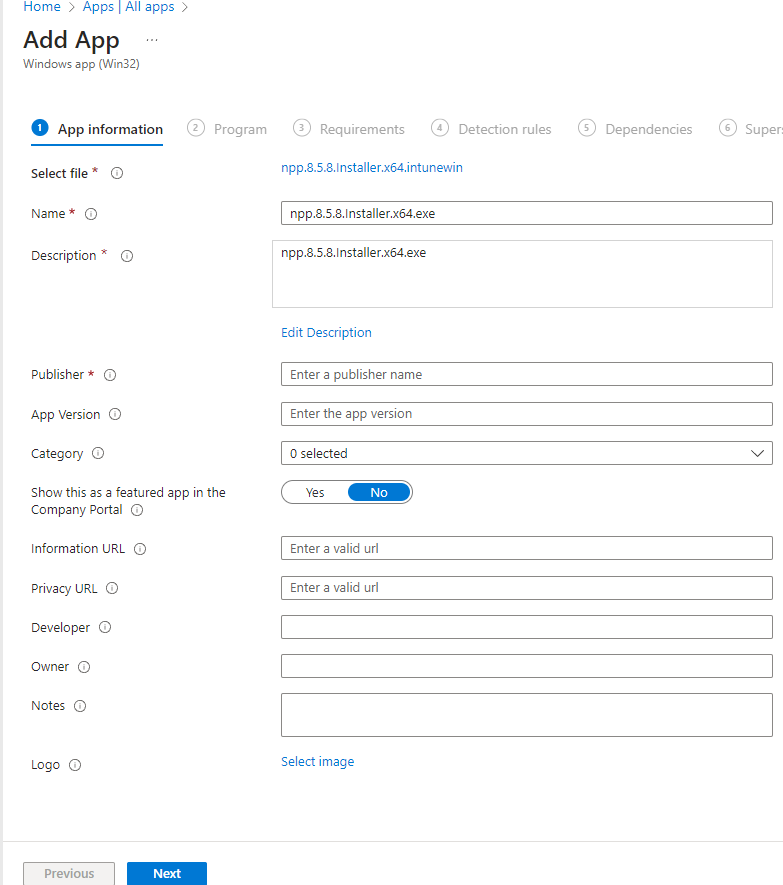Click info icon beside Name label
This screenshot has height=885, width=783.
(91, 214)
